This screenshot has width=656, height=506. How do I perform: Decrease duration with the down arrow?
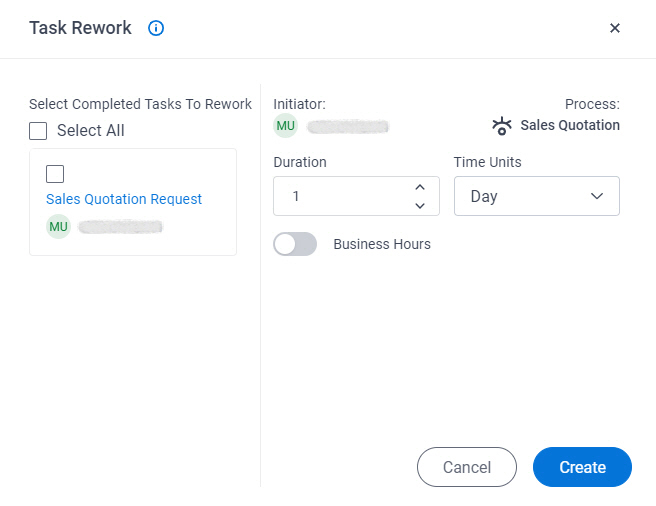click(420, 205)
